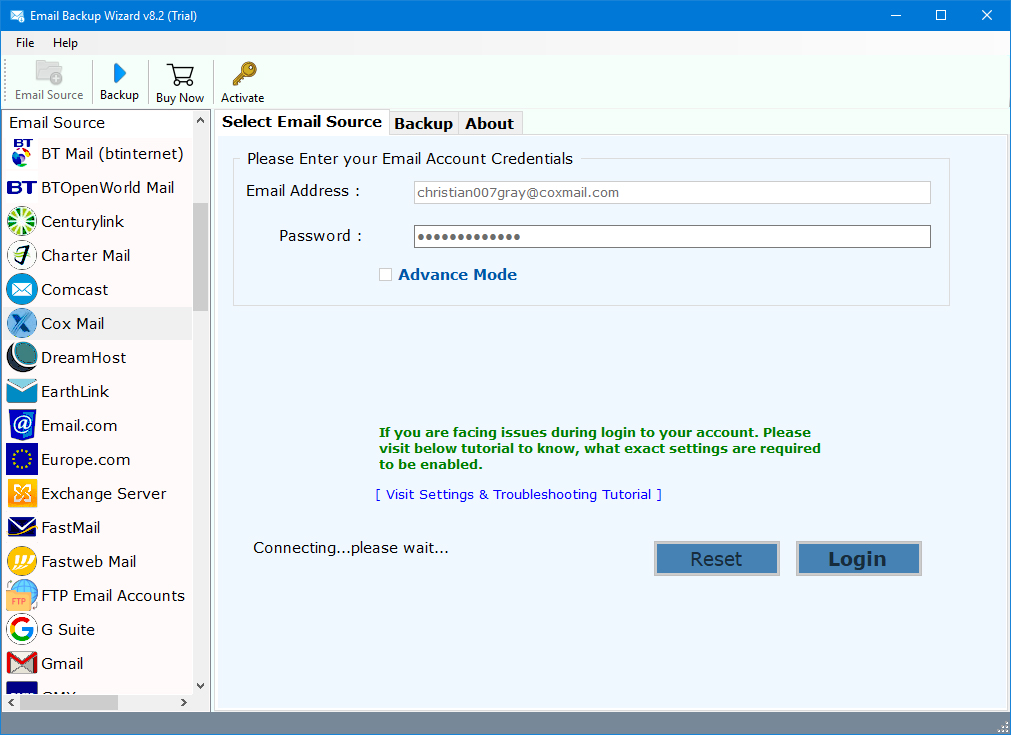Select the FTP Email Accounts text entry
The height and width of the screenshot is (735, 1011).
pos(113,596)
